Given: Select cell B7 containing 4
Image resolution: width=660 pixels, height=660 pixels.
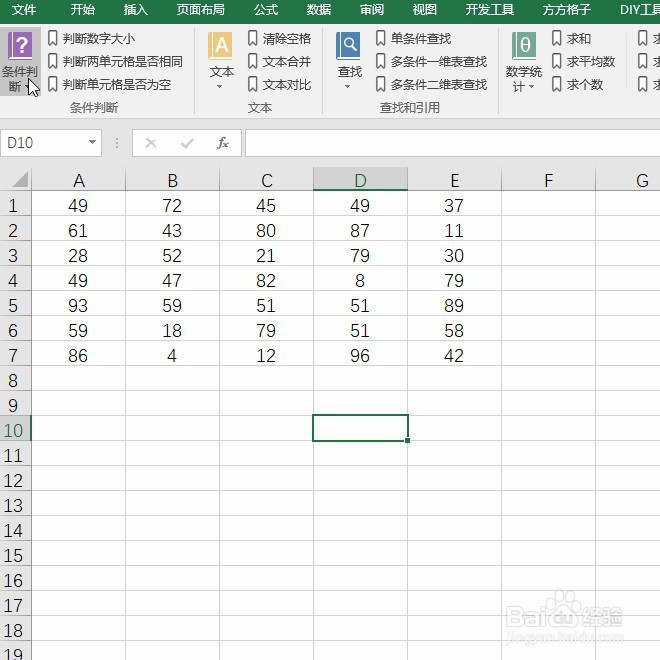Looking at the screenshot, I should [172, 355].
